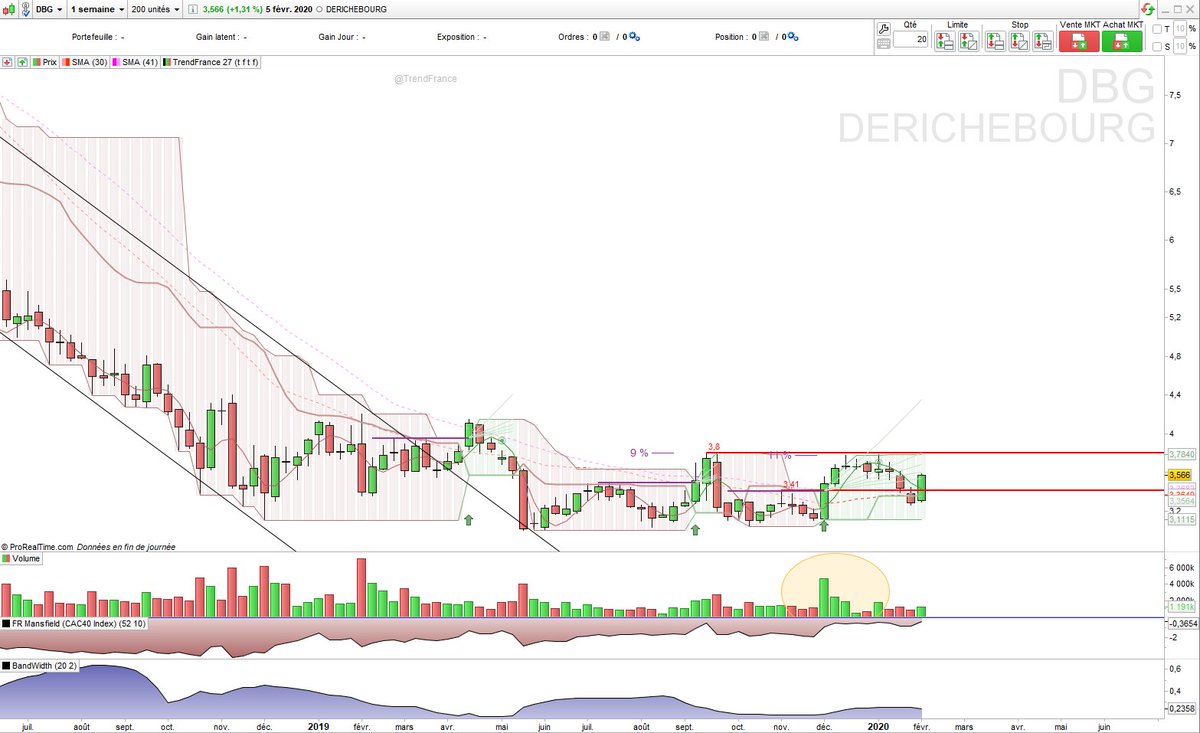The width and height of the screenshot is (1200, 733).
Task: Click the Portefeuille label
Action: [94, 37]
